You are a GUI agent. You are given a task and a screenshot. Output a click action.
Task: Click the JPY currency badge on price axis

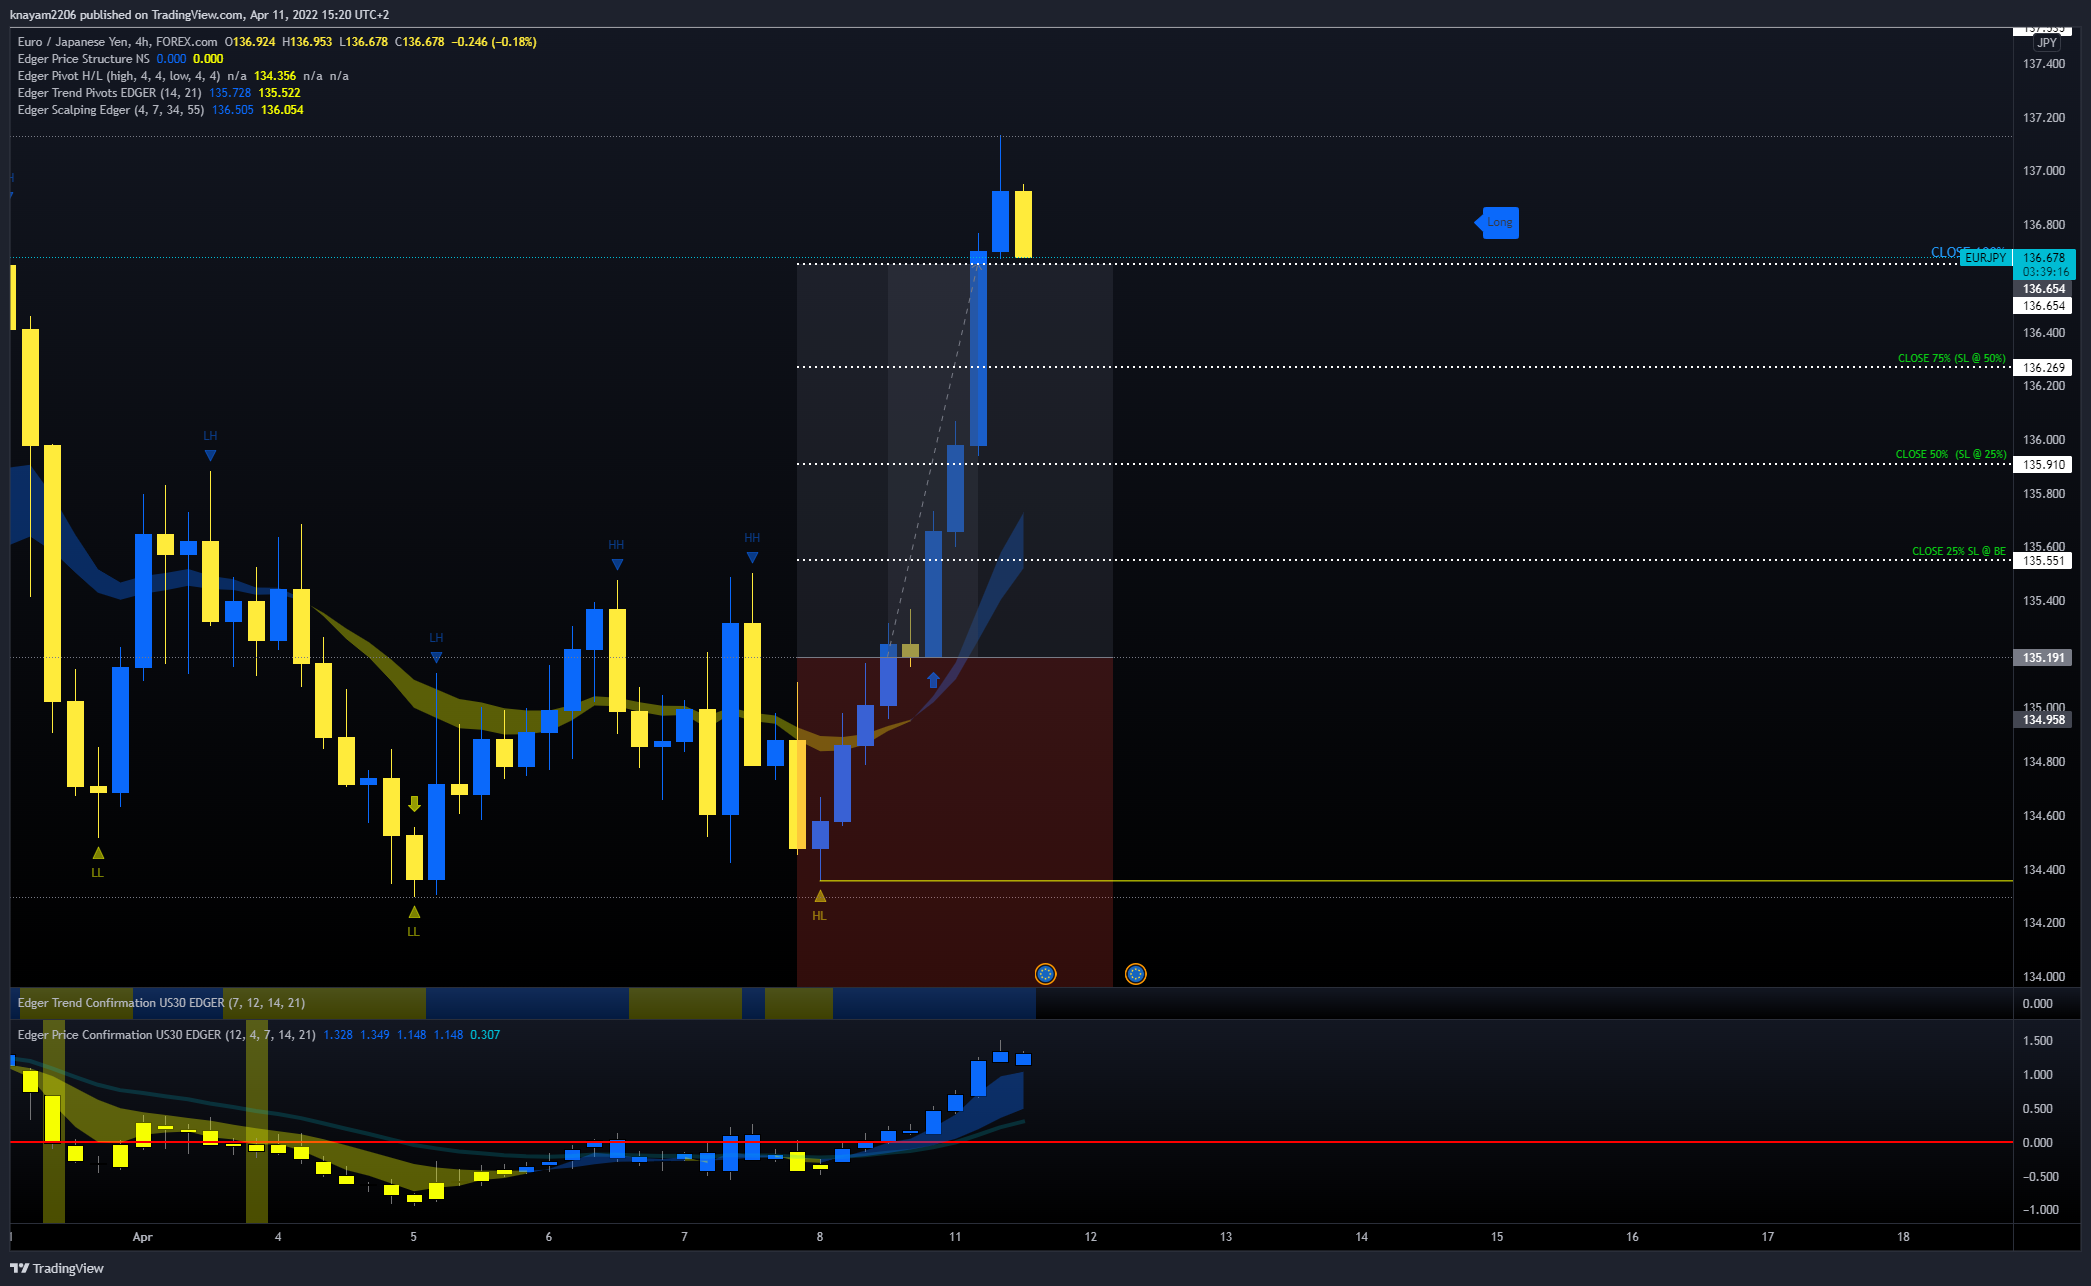[2047, 43]
